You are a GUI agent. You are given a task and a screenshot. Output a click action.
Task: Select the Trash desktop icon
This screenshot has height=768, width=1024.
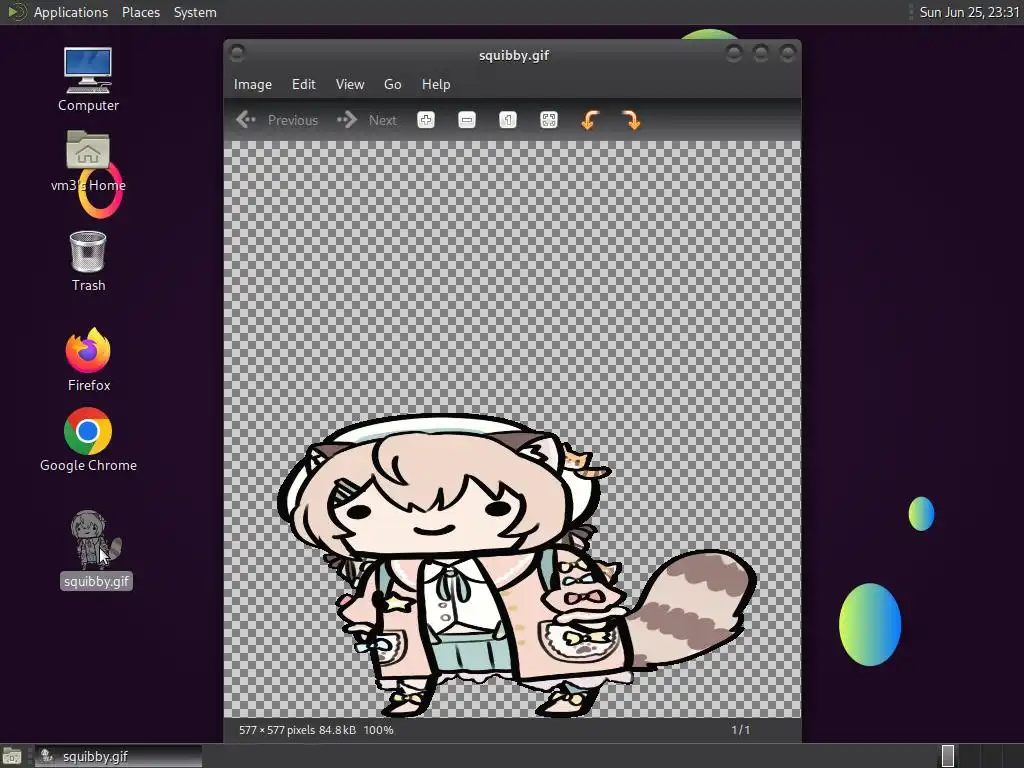tap(88, 261)
